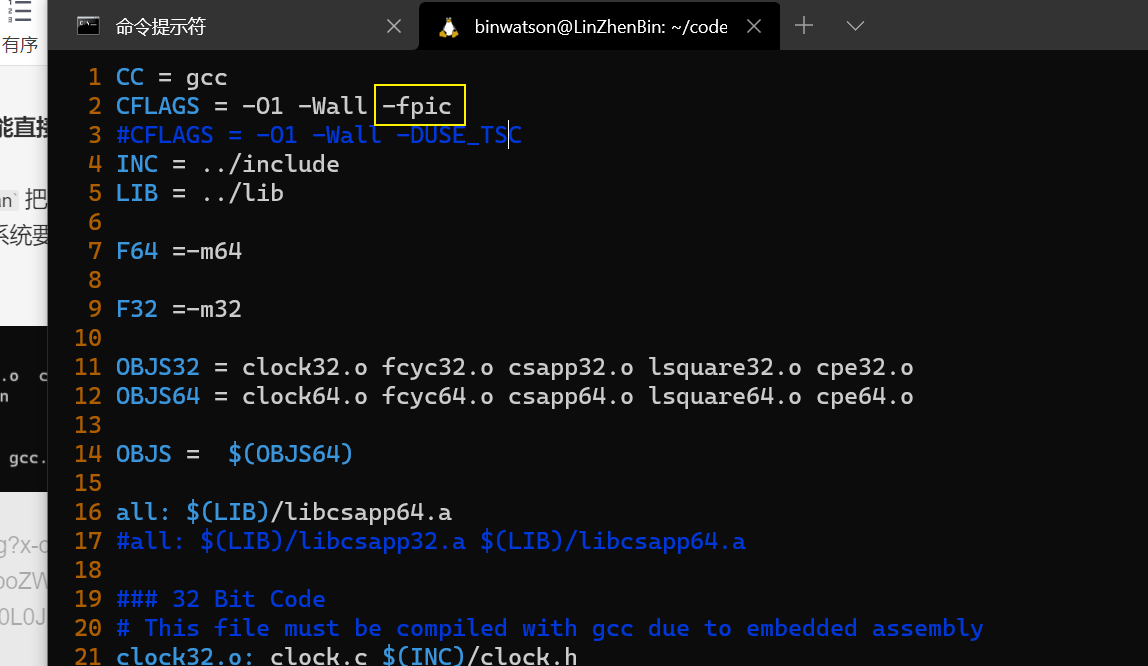Screen dimensions: 1148x666
Task: Click the Command Prompt icon on the first tab
Action: [x=88, y=26]
